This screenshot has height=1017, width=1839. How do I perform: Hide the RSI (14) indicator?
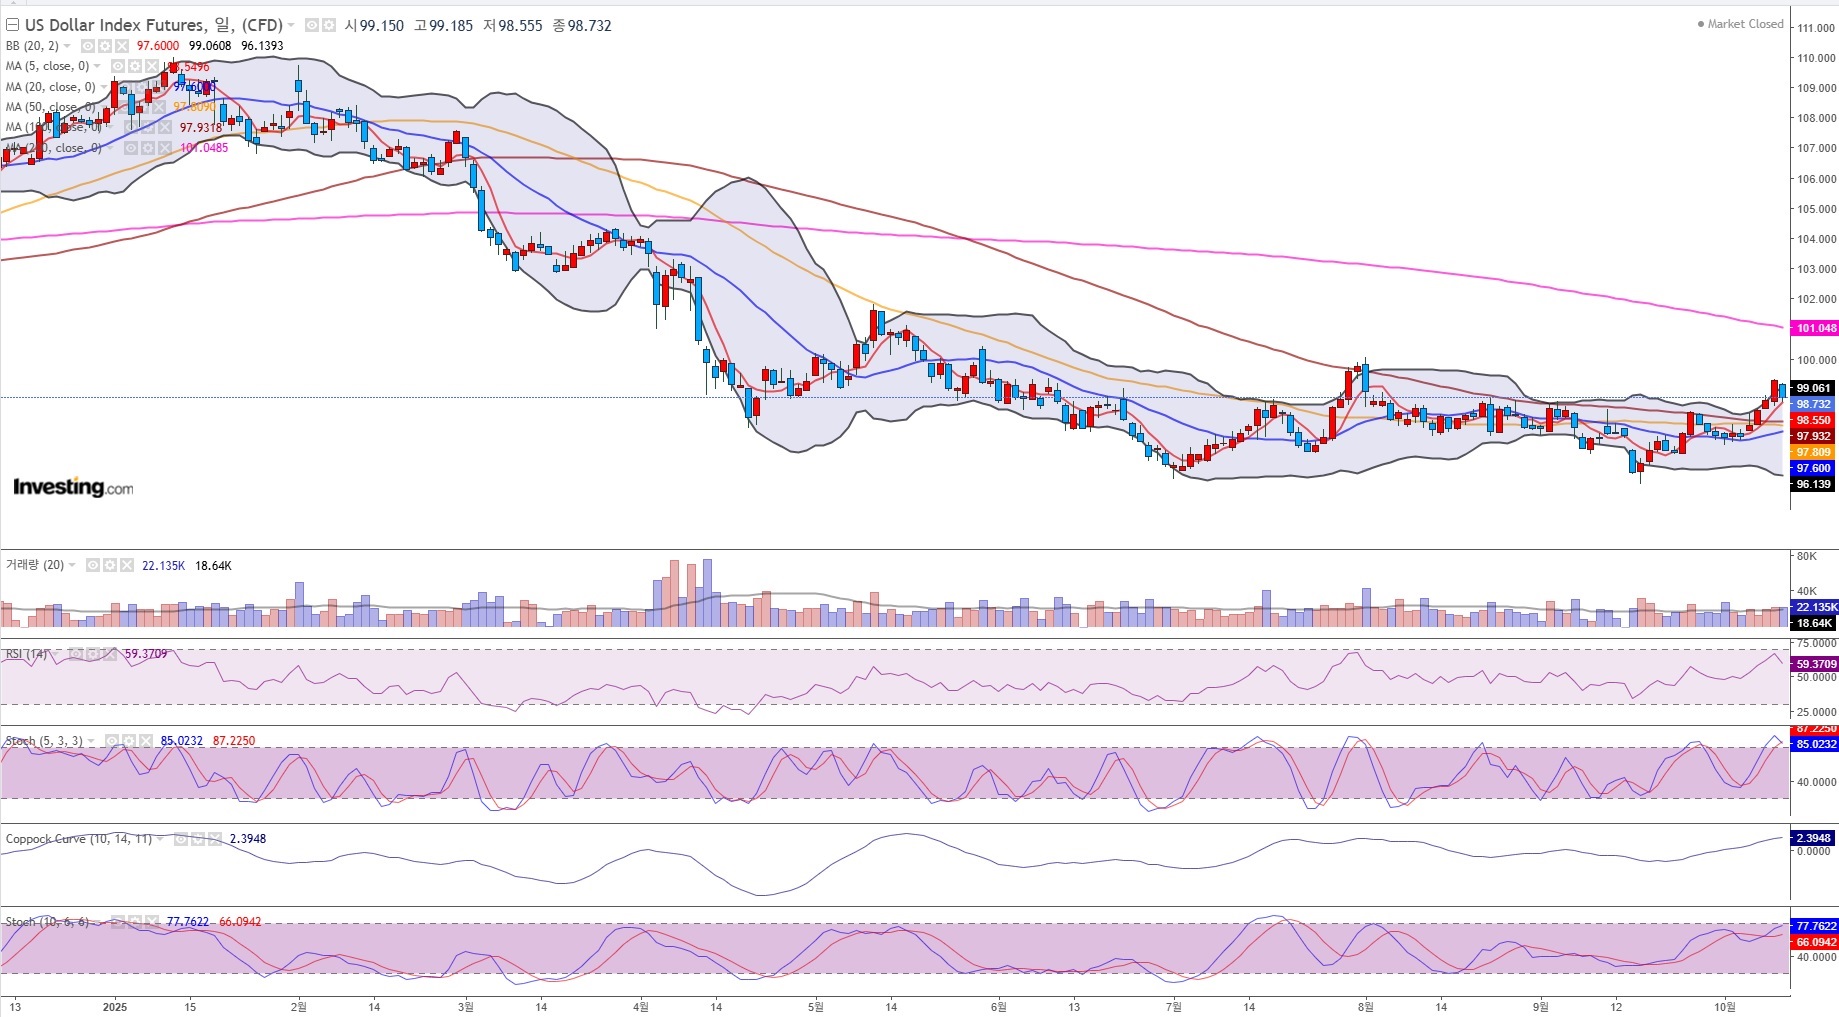coord(75,654)
